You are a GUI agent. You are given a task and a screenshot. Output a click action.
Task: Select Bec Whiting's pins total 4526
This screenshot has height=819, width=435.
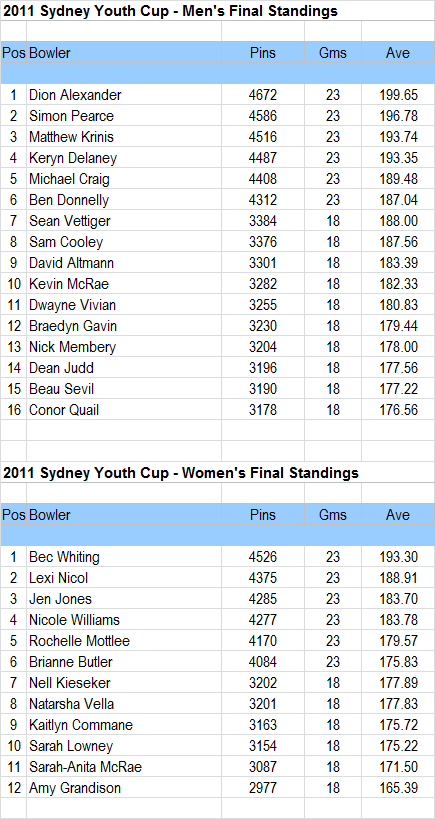pyautogui.click(x=263, y=557)
